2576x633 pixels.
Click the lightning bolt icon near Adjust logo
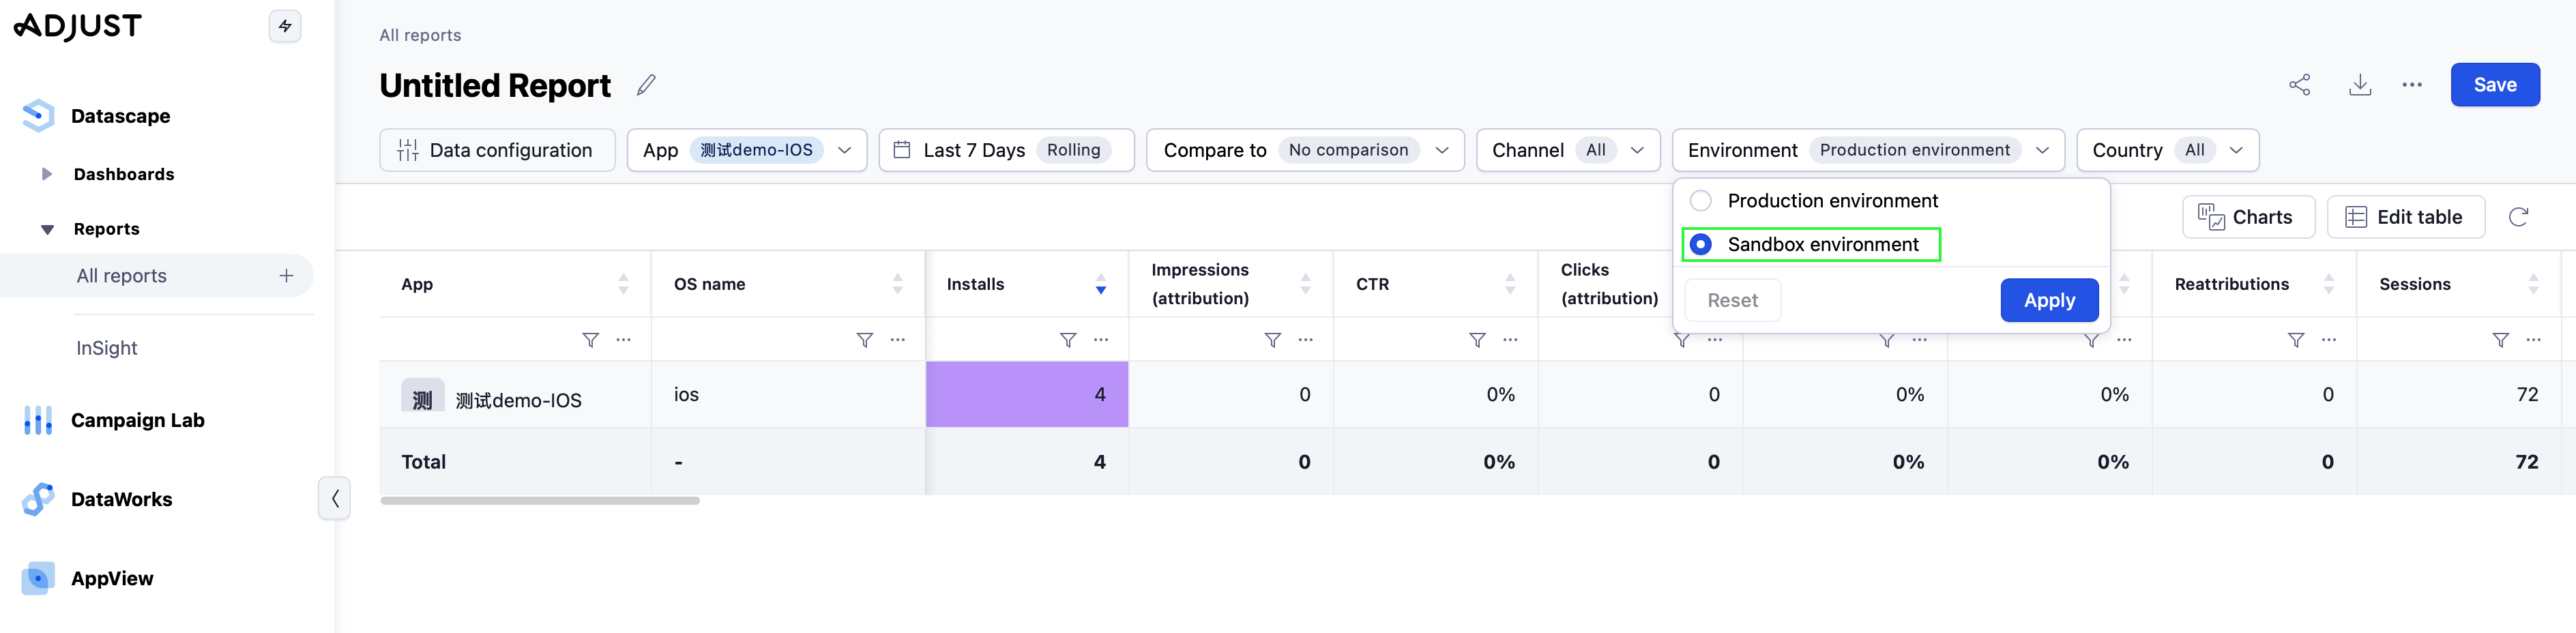[x=285, y=26]
